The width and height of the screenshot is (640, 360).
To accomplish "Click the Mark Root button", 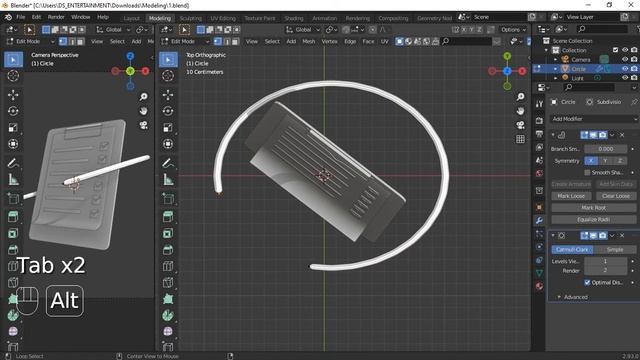I will pyautogui.click(x=593, y=208).
